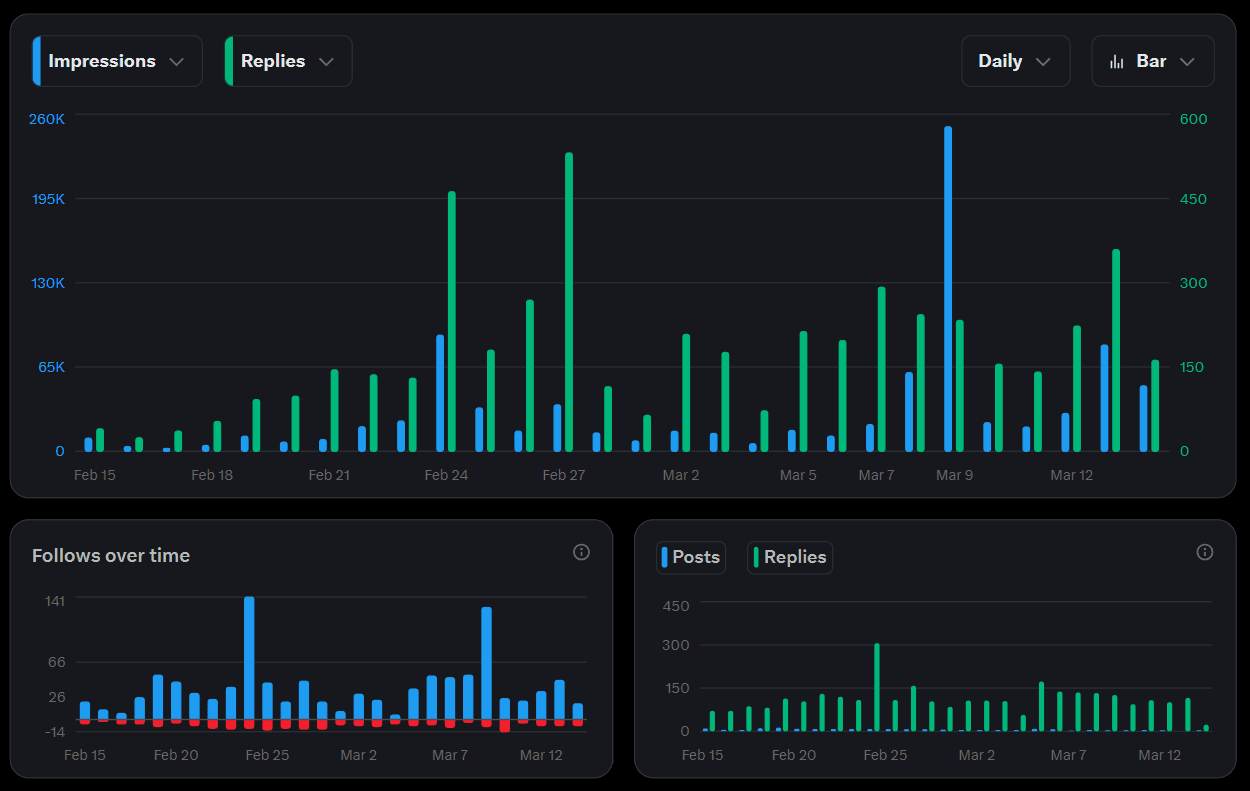Click chevron arrow next to Daily
Viewport: 1250px width, 791px height.
(1043, 62)
